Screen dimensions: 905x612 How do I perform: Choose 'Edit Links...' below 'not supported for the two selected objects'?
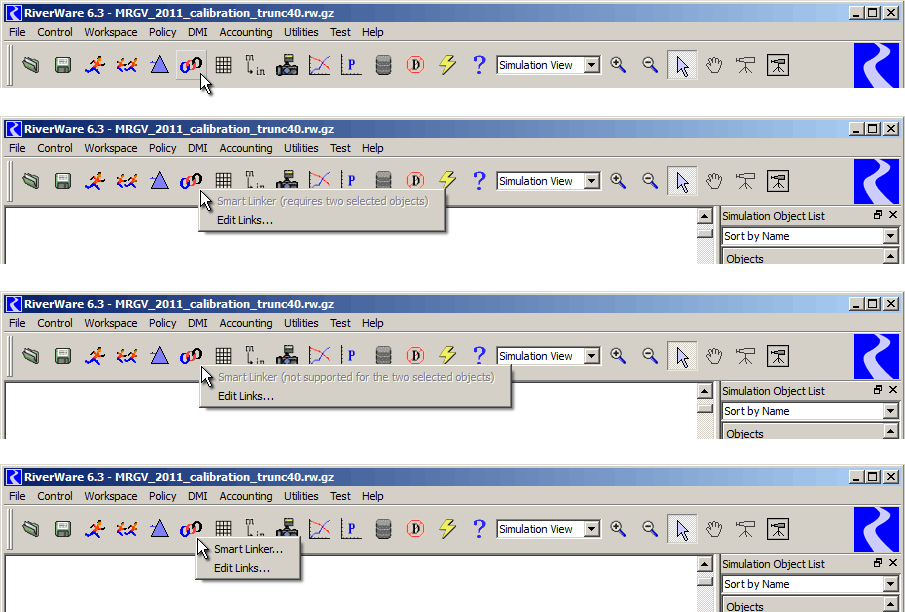coord(355,396)
